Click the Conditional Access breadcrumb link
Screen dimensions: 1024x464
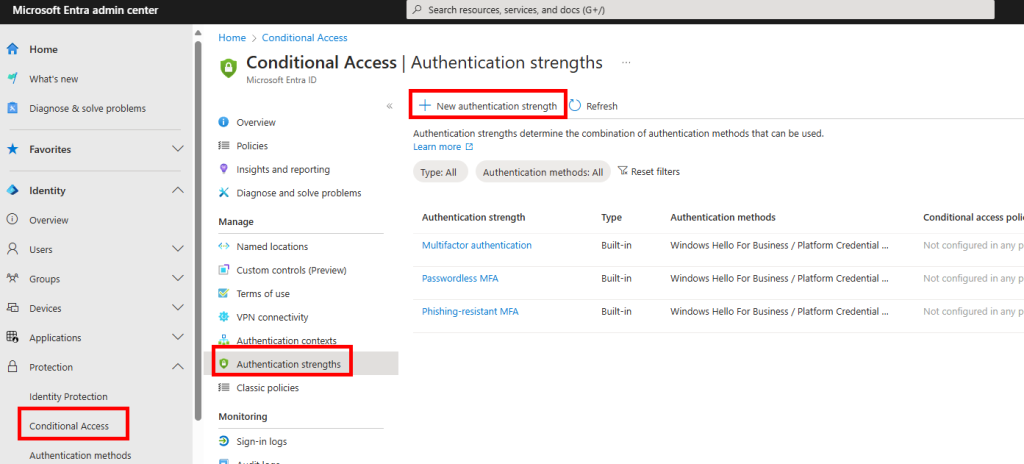[305, 38]
